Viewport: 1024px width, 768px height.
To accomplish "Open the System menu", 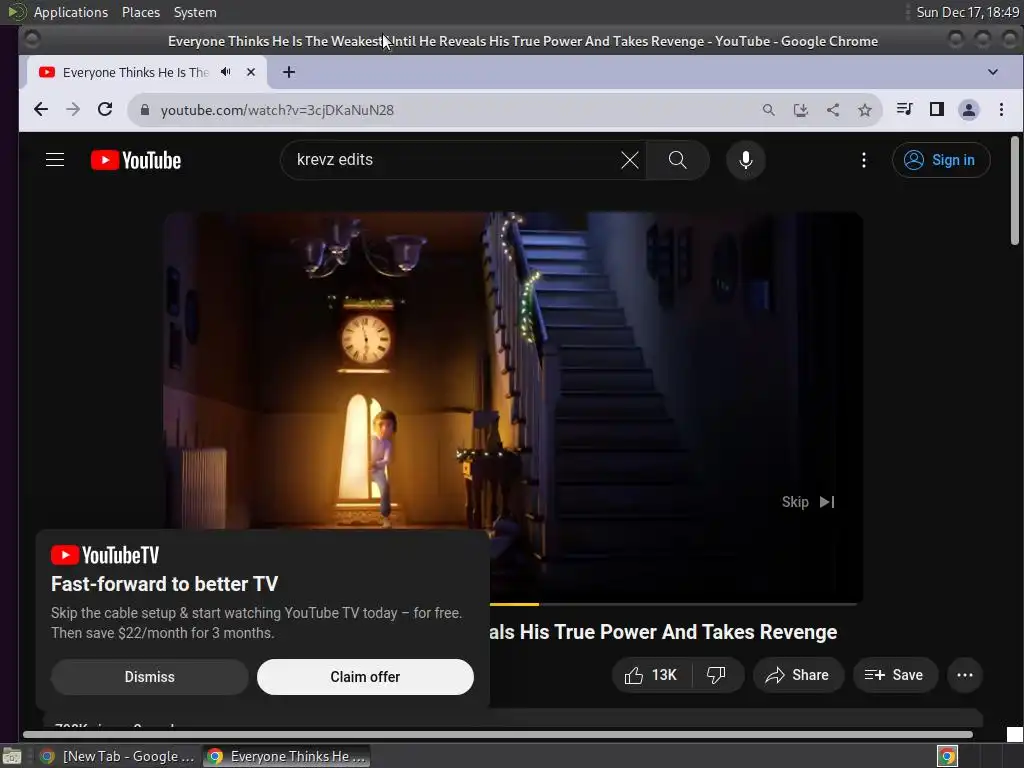I will coord(195,12).
